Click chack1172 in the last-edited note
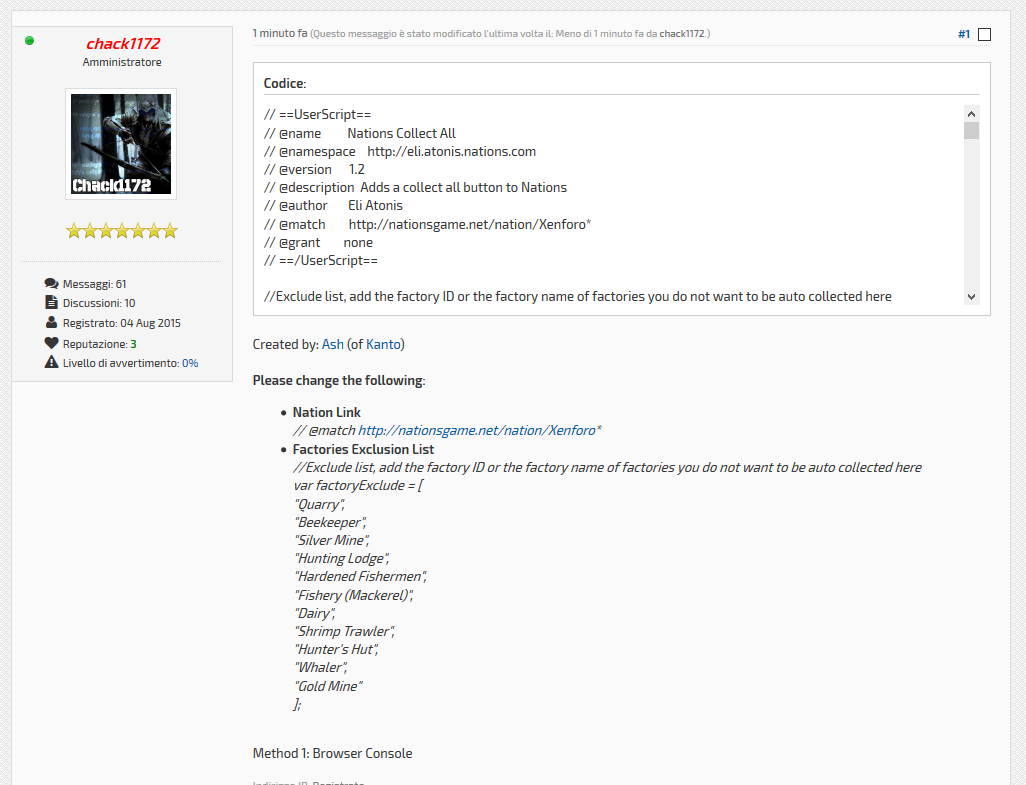 click(682, 33)
